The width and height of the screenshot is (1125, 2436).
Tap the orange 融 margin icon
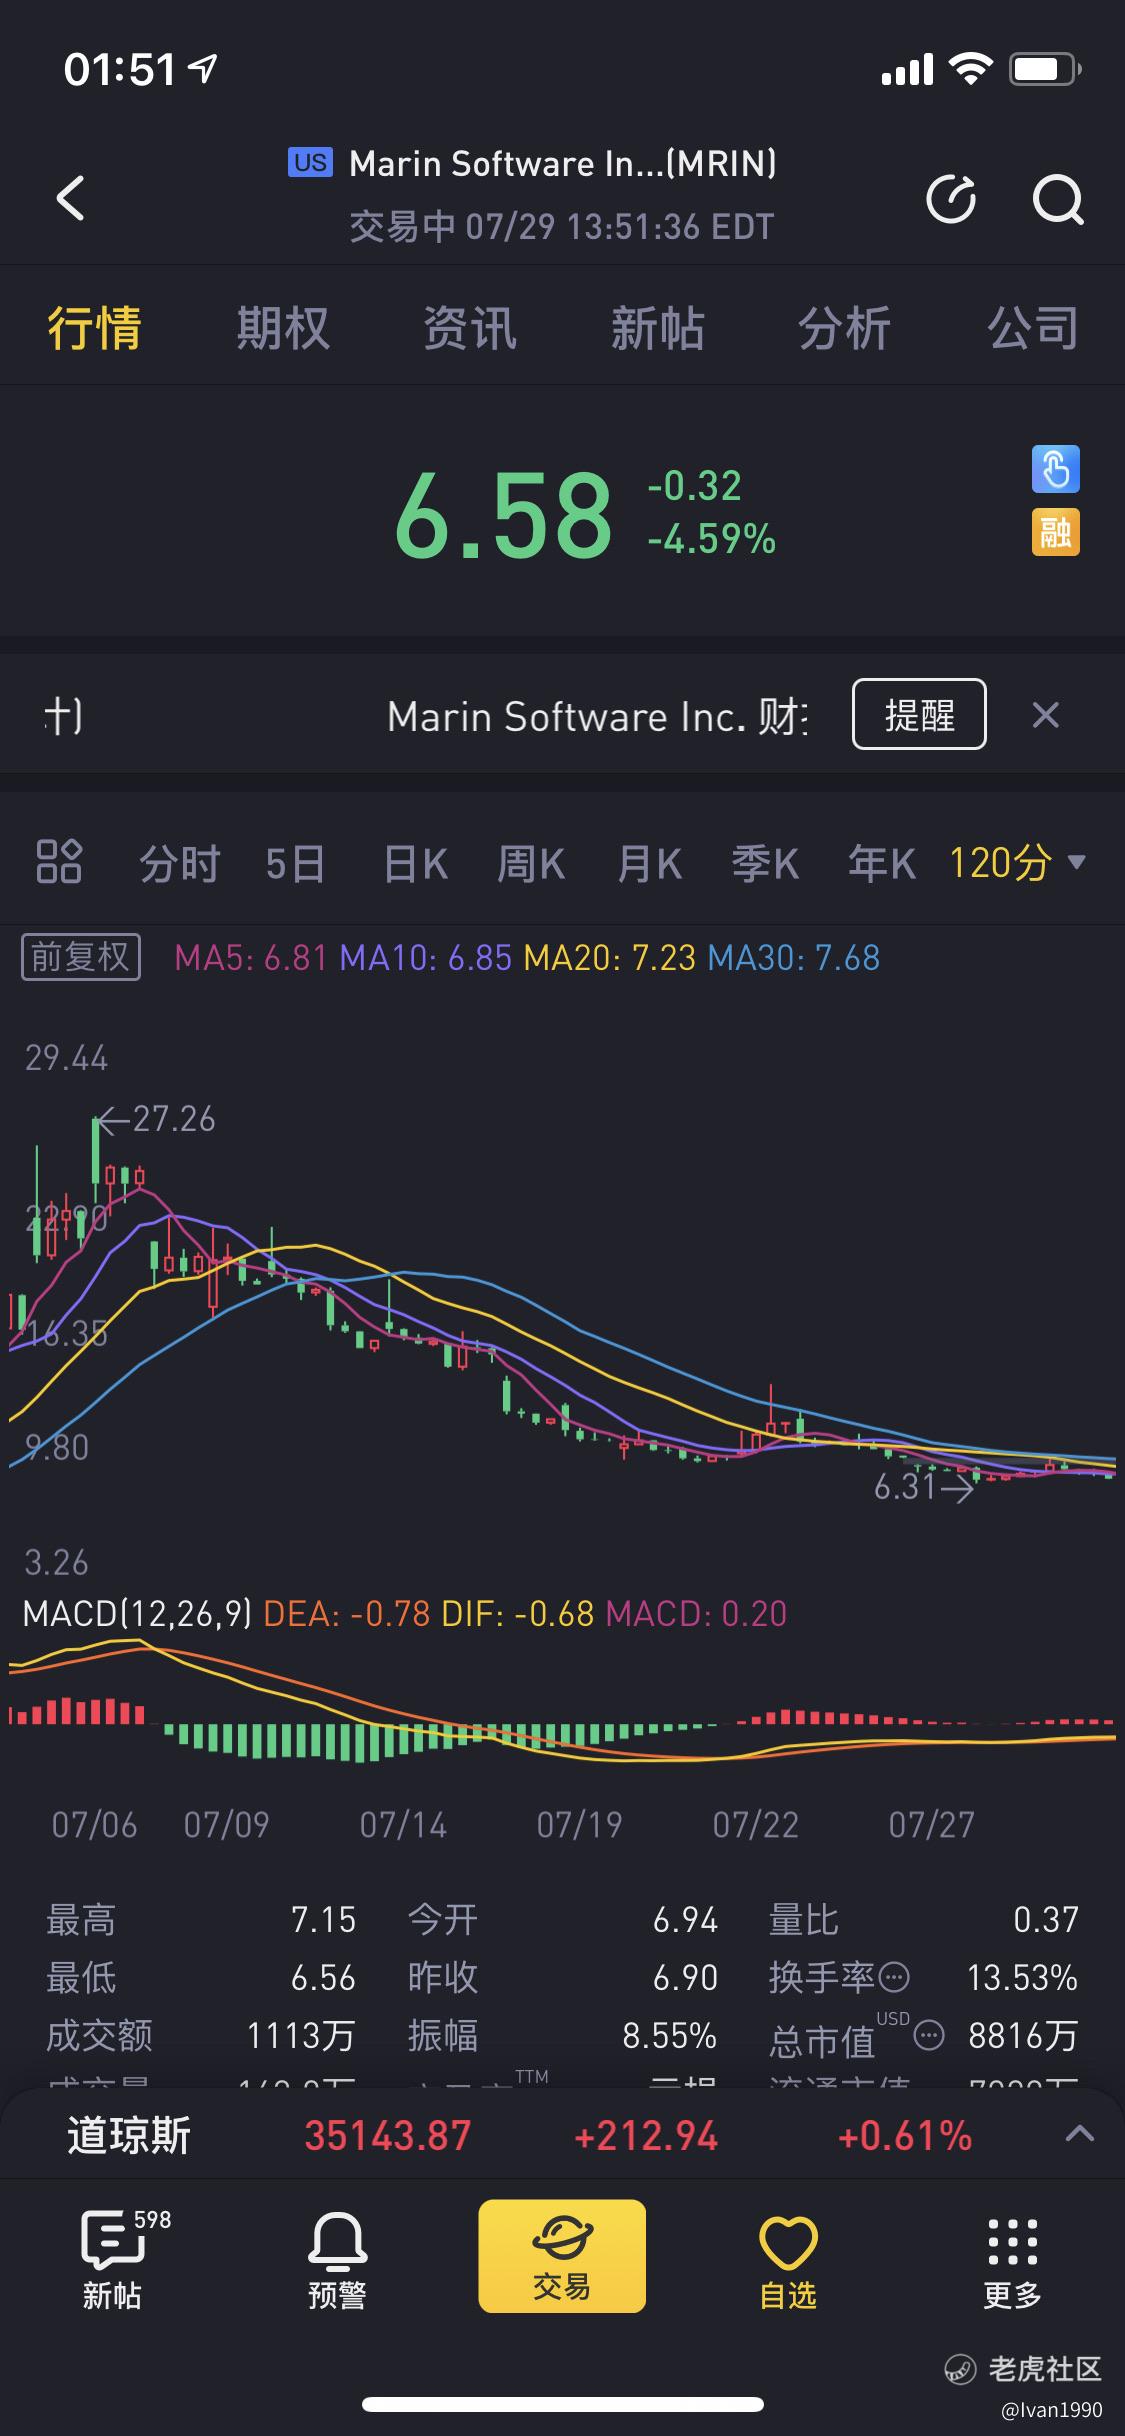[x=1056, y=532]
